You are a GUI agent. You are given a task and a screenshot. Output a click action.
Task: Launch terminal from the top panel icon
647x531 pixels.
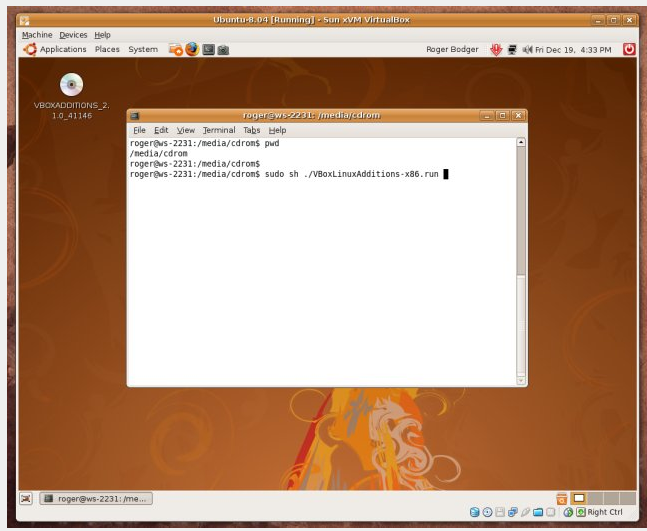tap(208, 50)
